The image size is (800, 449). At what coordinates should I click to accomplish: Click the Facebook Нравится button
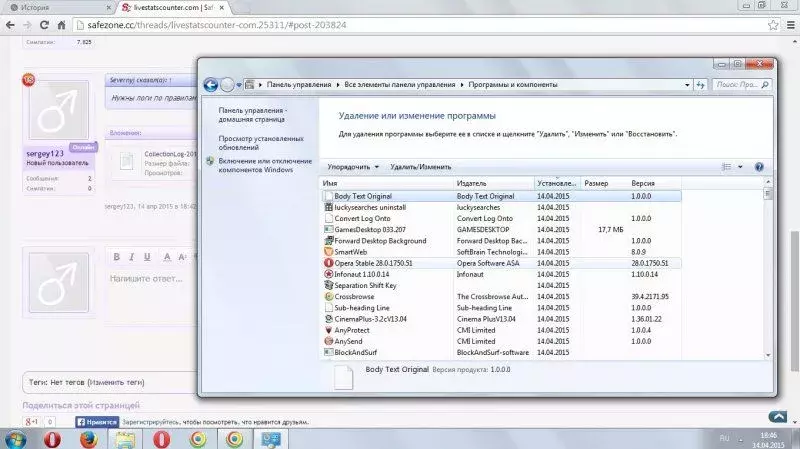click(97, 422)
